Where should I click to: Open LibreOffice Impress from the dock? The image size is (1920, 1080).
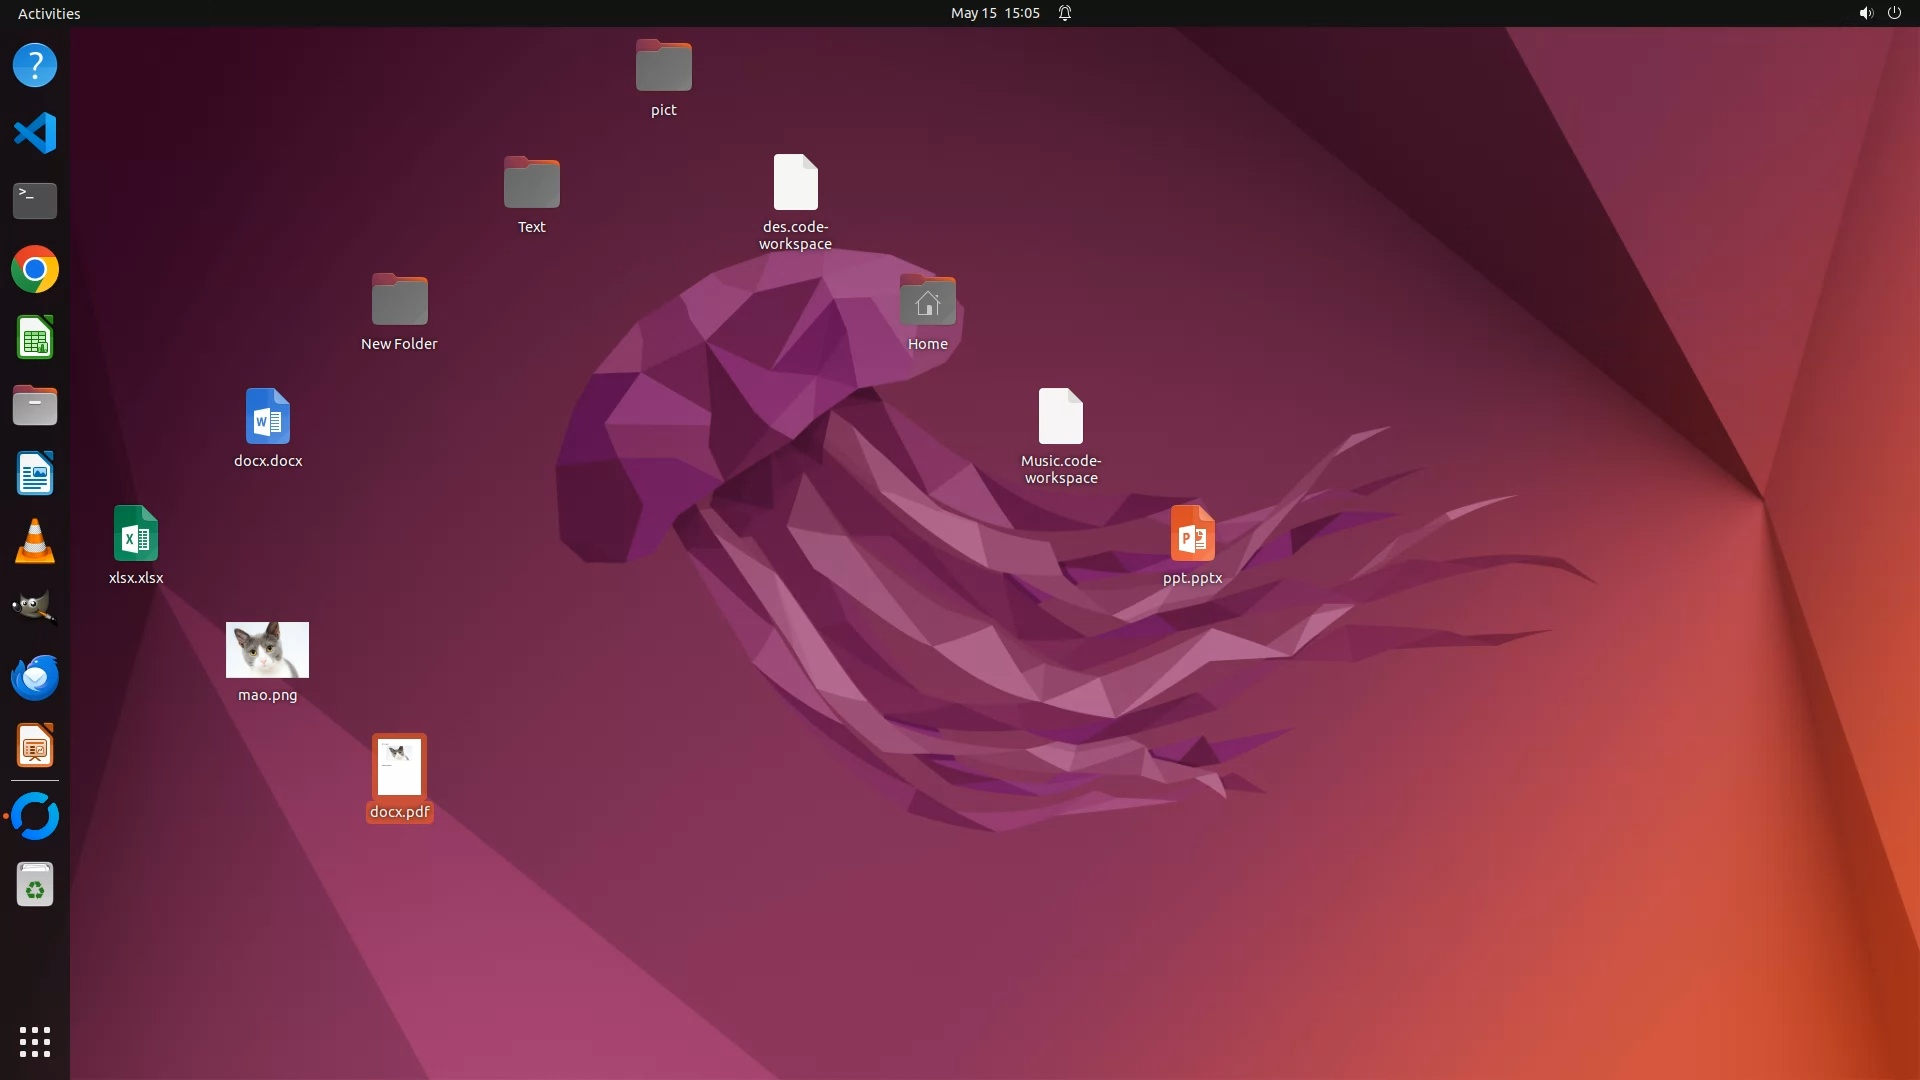35,746
